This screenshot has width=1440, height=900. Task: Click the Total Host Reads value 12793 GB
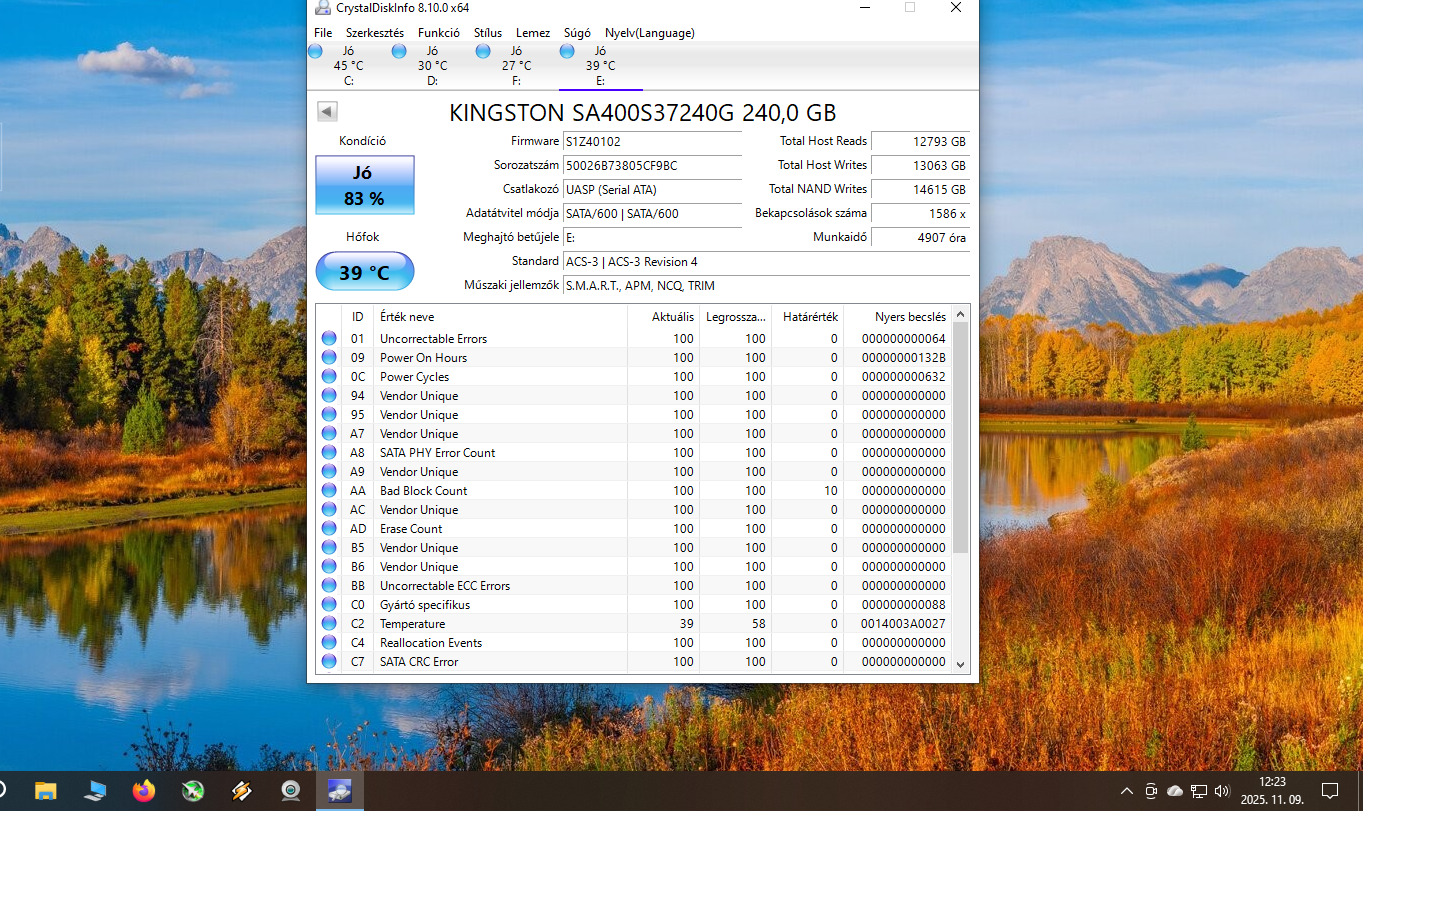pyautogui.click(x=920, y=142)
